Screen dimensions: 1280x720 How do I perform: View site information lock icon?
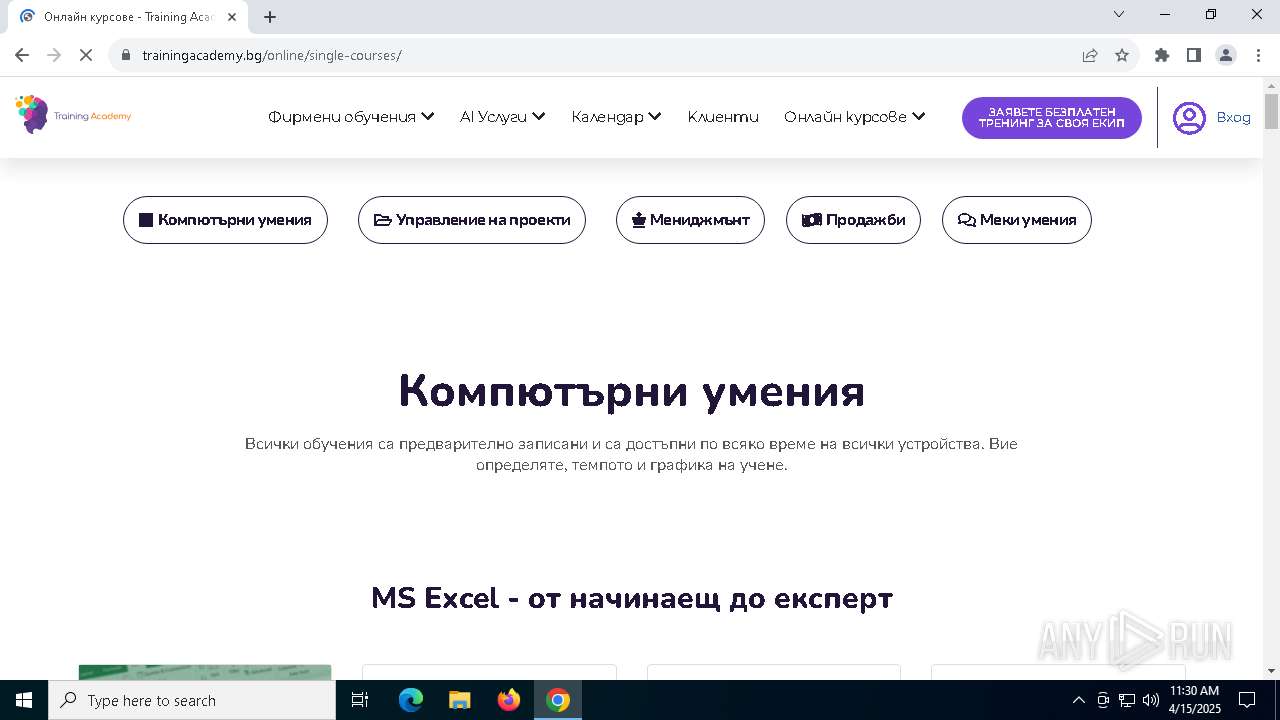pos(126,55)
